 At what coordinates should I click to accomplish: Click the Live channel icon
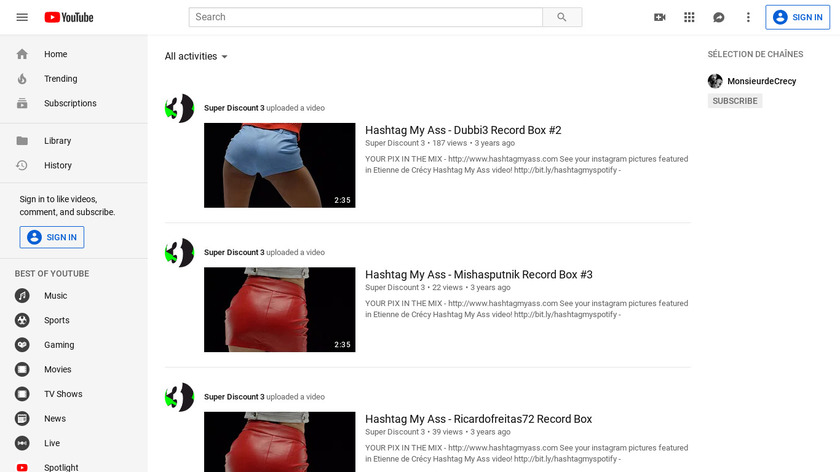(x=22, y=444)
